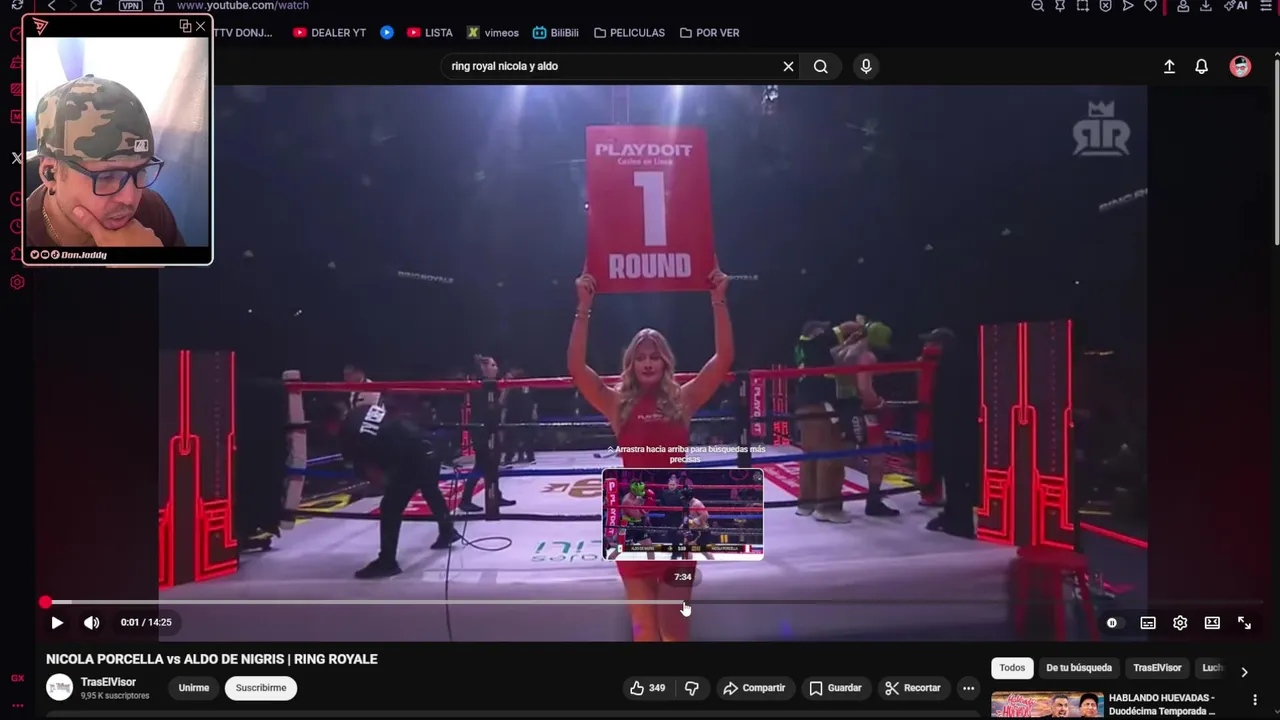
Task: Open GX corner icon in sidebar
Action: (17, 678)
